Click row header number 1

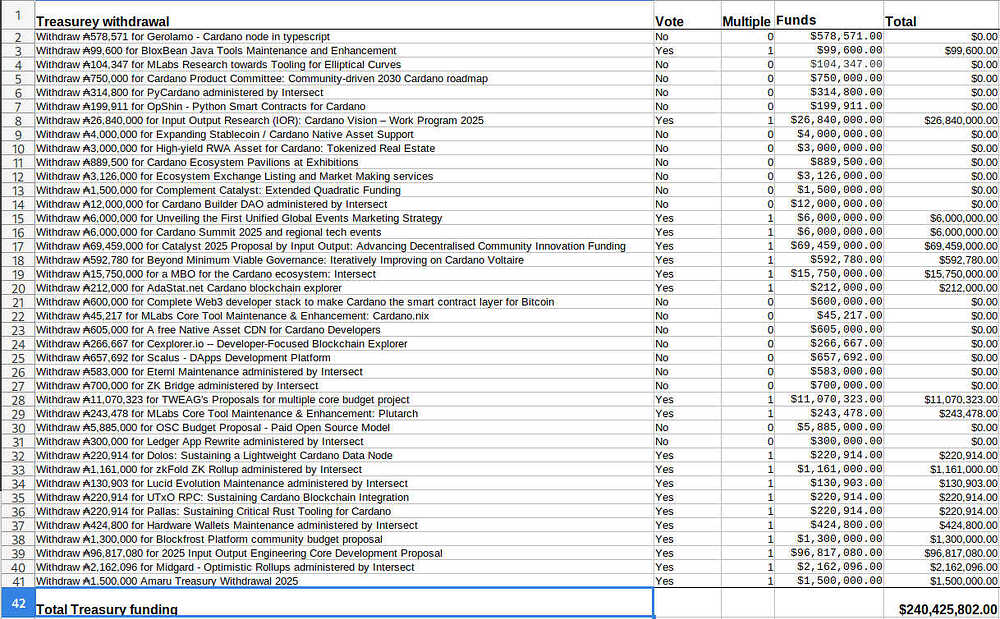17,15
